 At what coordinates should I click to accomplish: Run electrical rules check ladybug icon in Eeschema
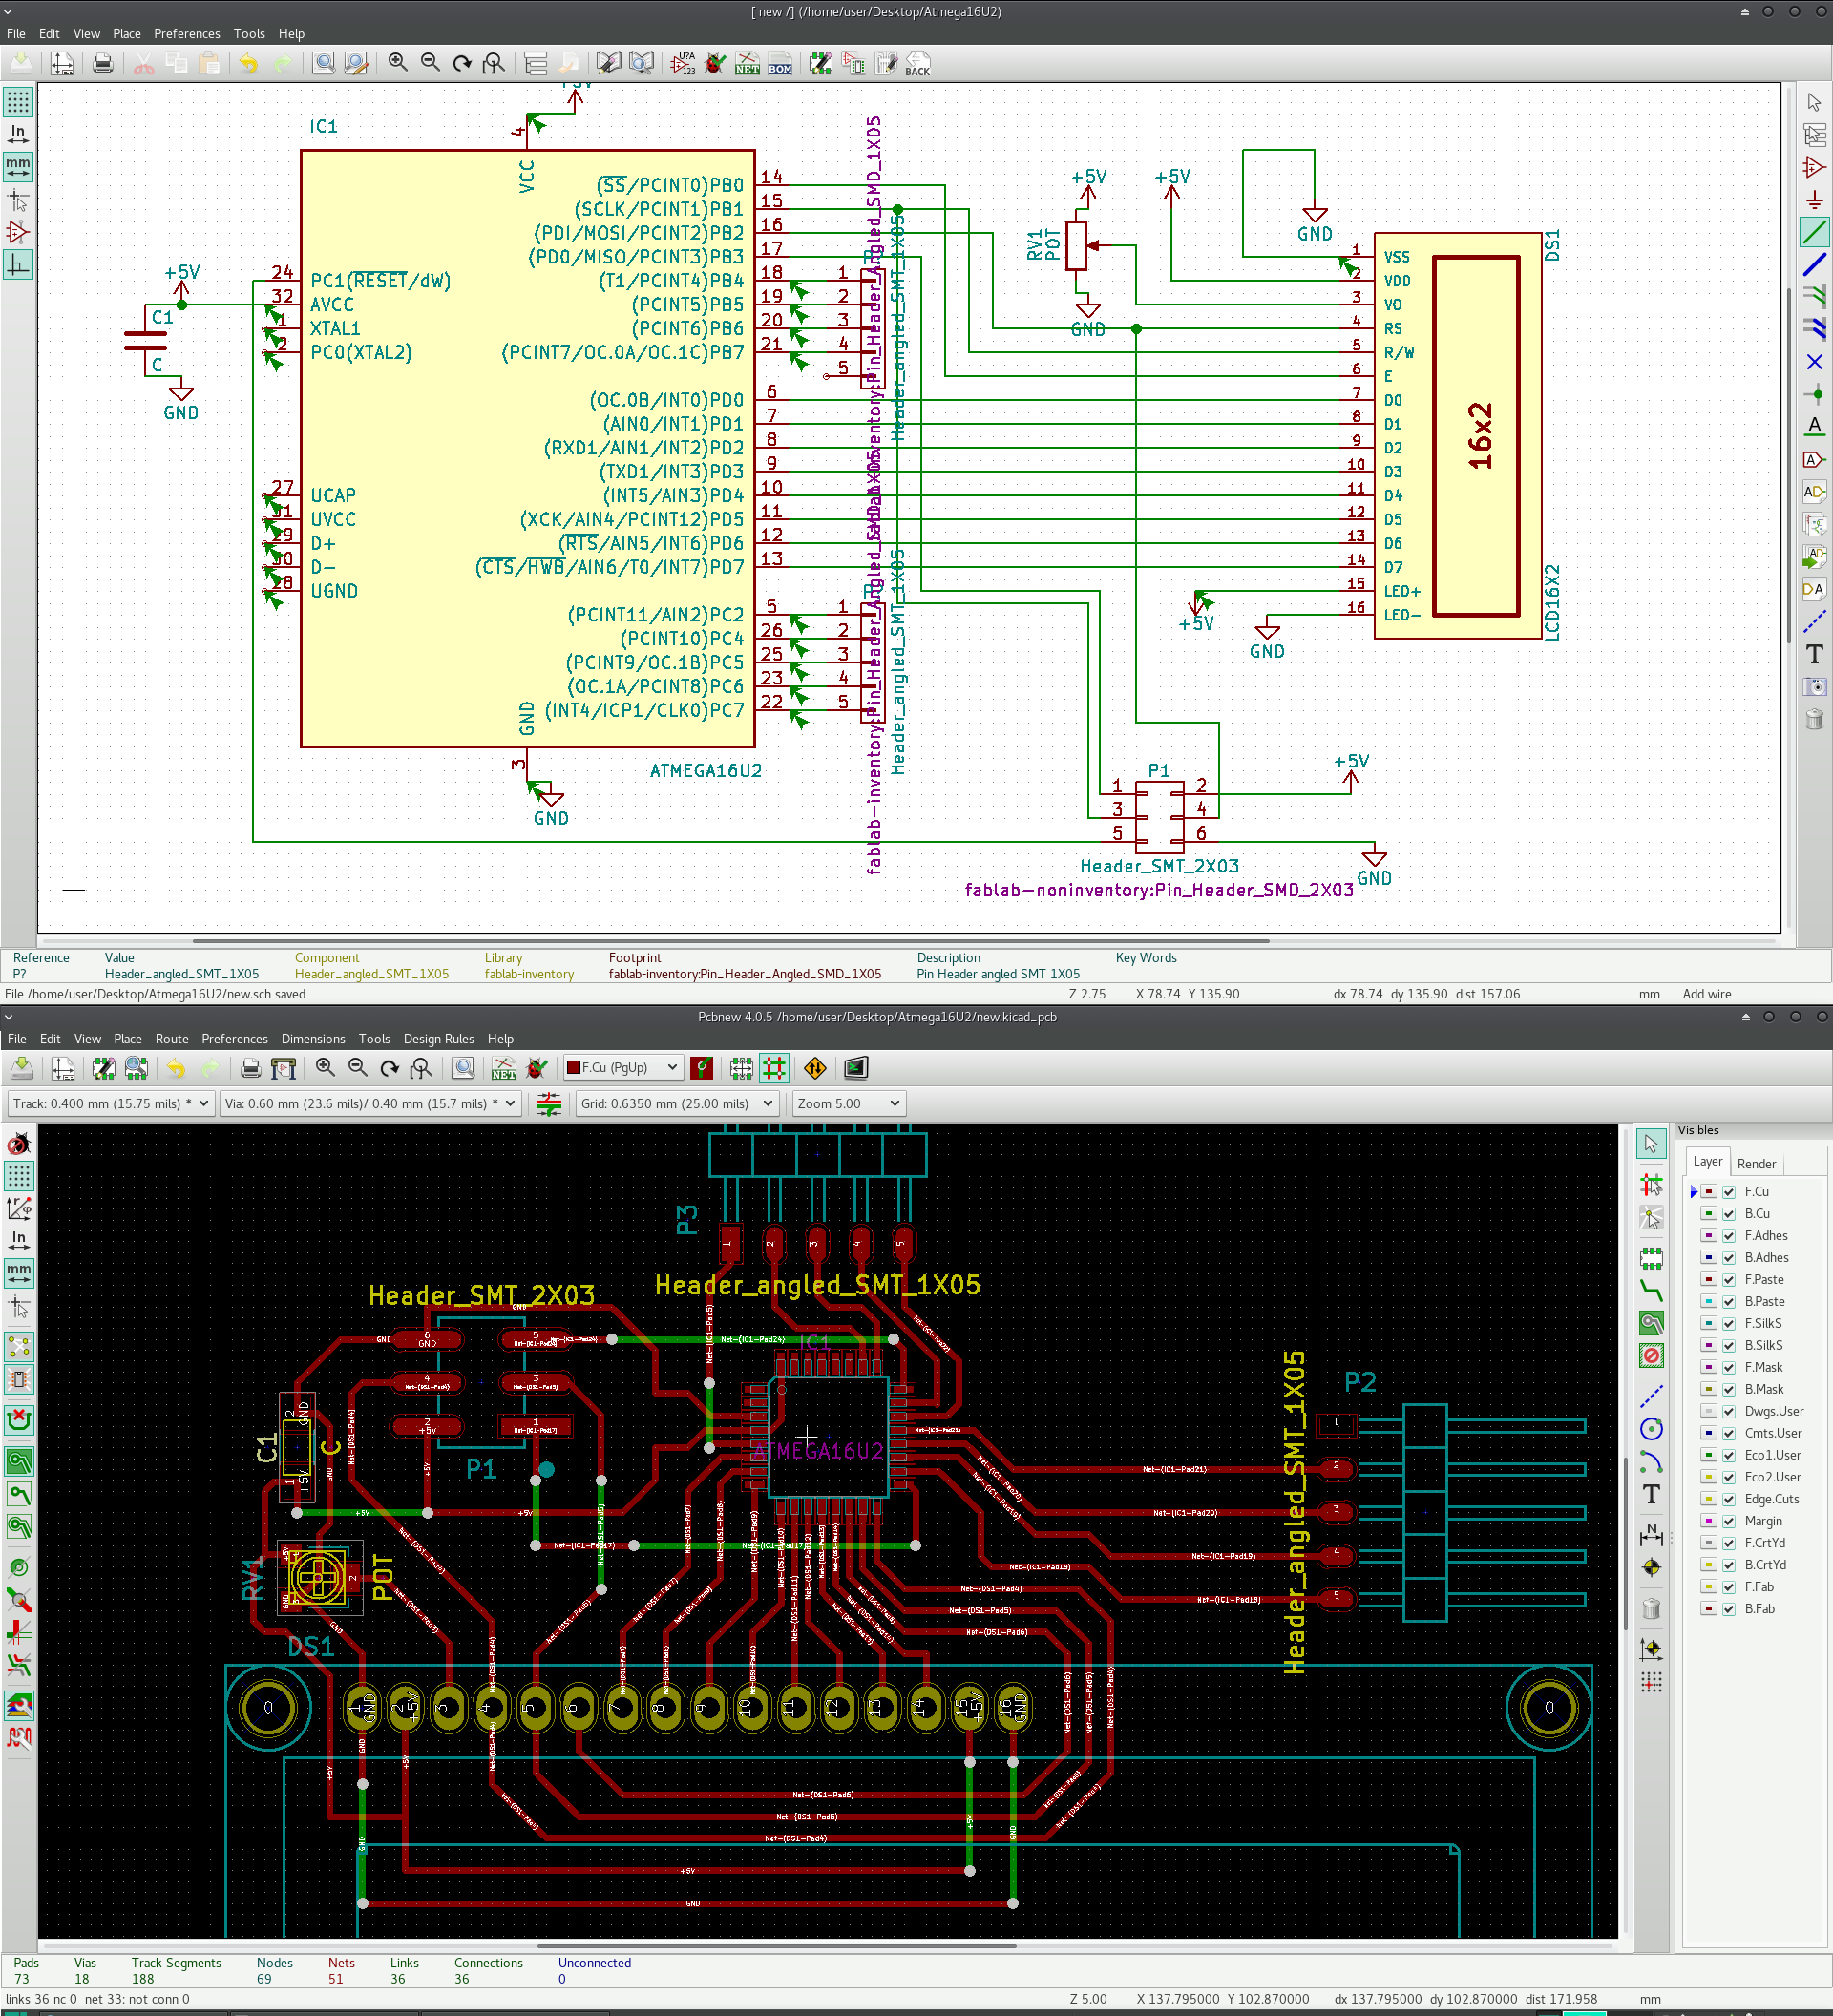click(715, 64)
